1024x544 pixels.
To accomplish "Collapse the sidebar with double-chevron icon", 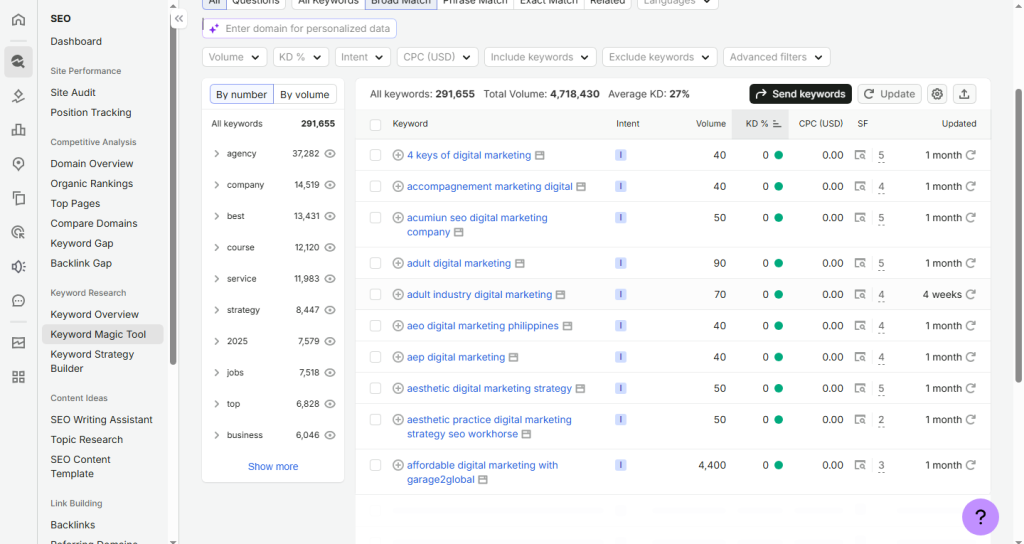I will coord(179,19).
